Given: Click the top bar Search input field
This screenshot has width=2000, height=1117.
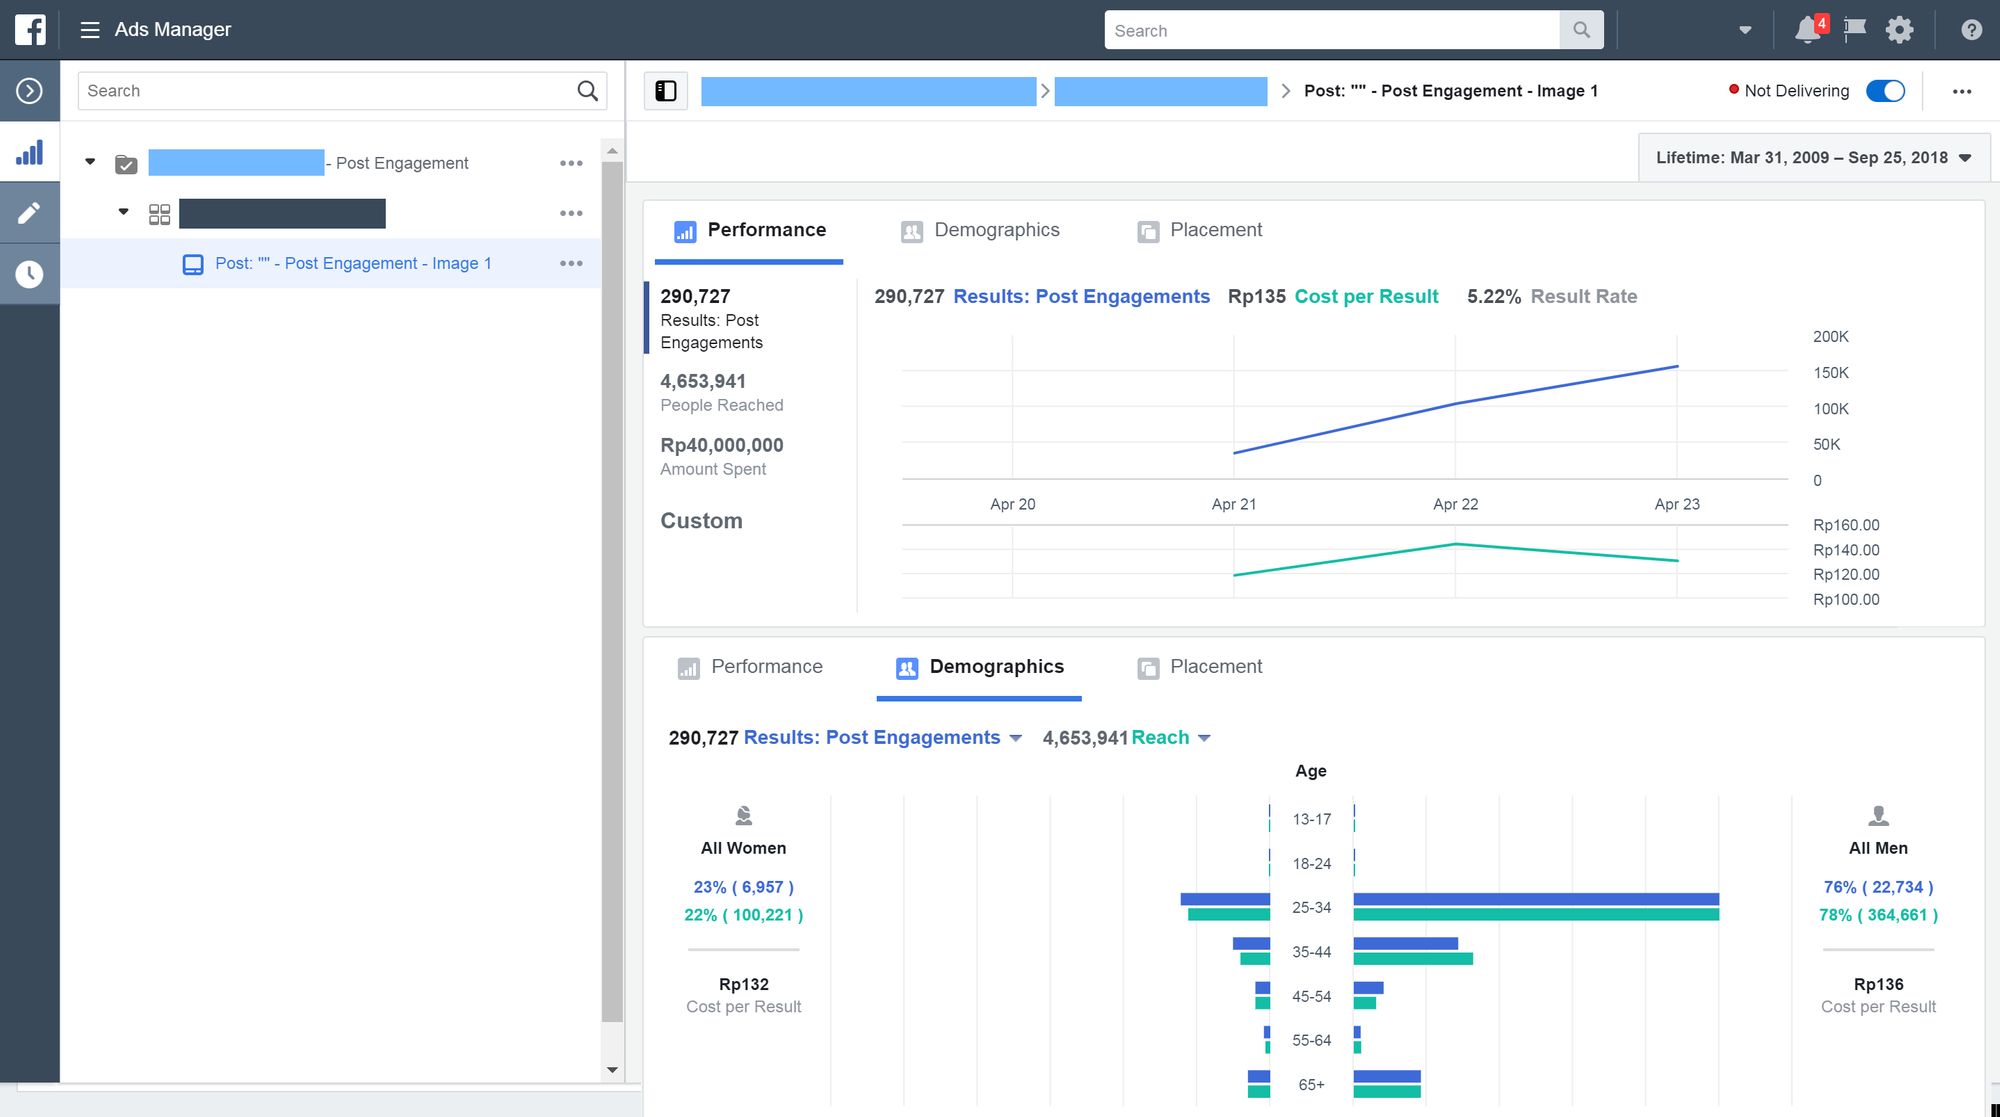Looking at the screenshot, I should [1332, 30].
